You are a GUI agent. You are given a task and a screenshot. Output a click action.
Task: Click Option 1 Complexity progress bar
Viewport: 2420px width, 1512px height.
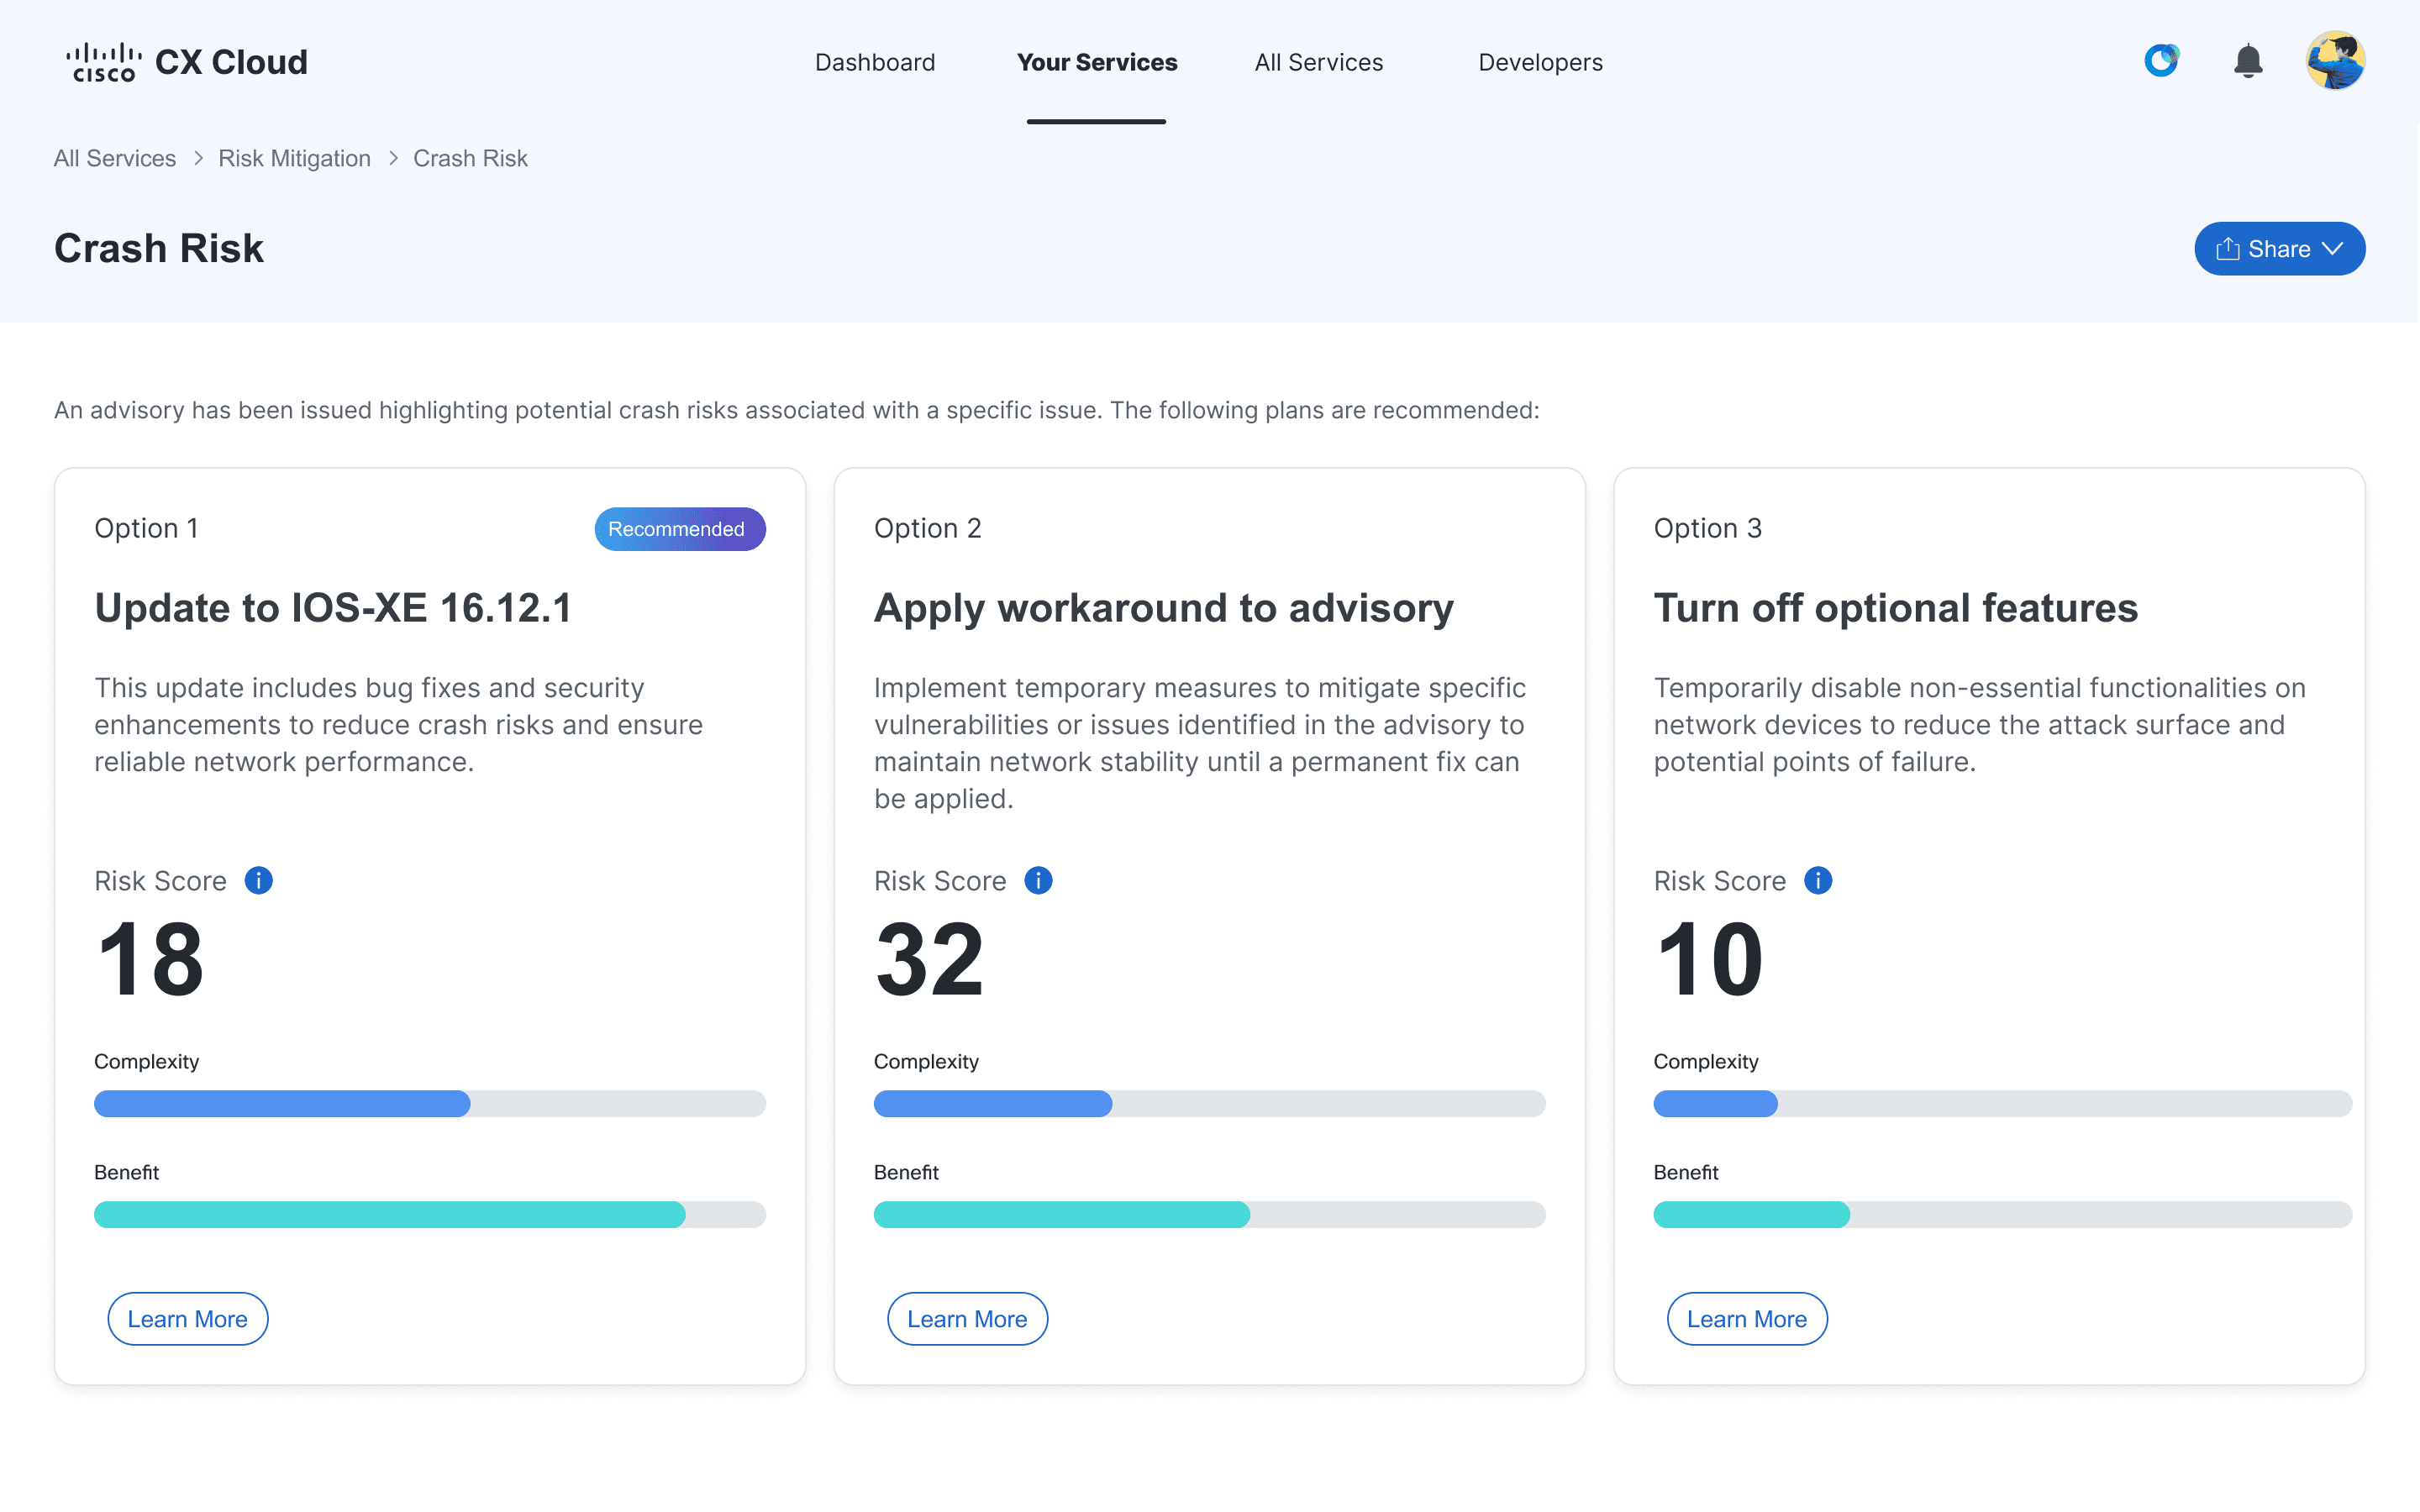point(429,1103)
